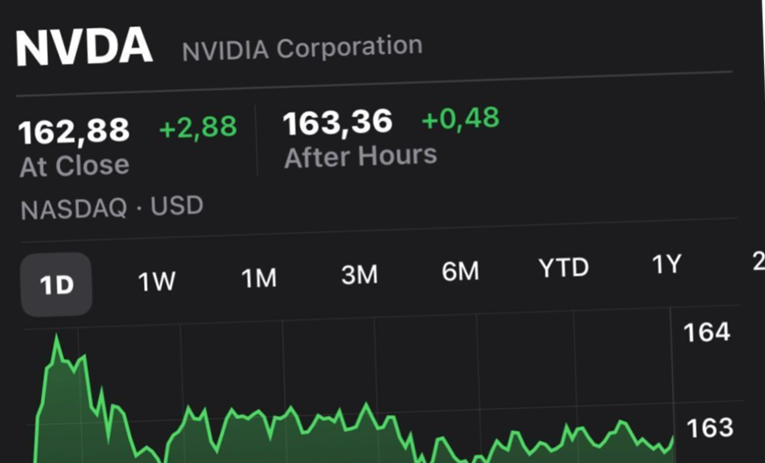Click the After Hours label
This screenshot has height=463, width=765.
point(360,156)
